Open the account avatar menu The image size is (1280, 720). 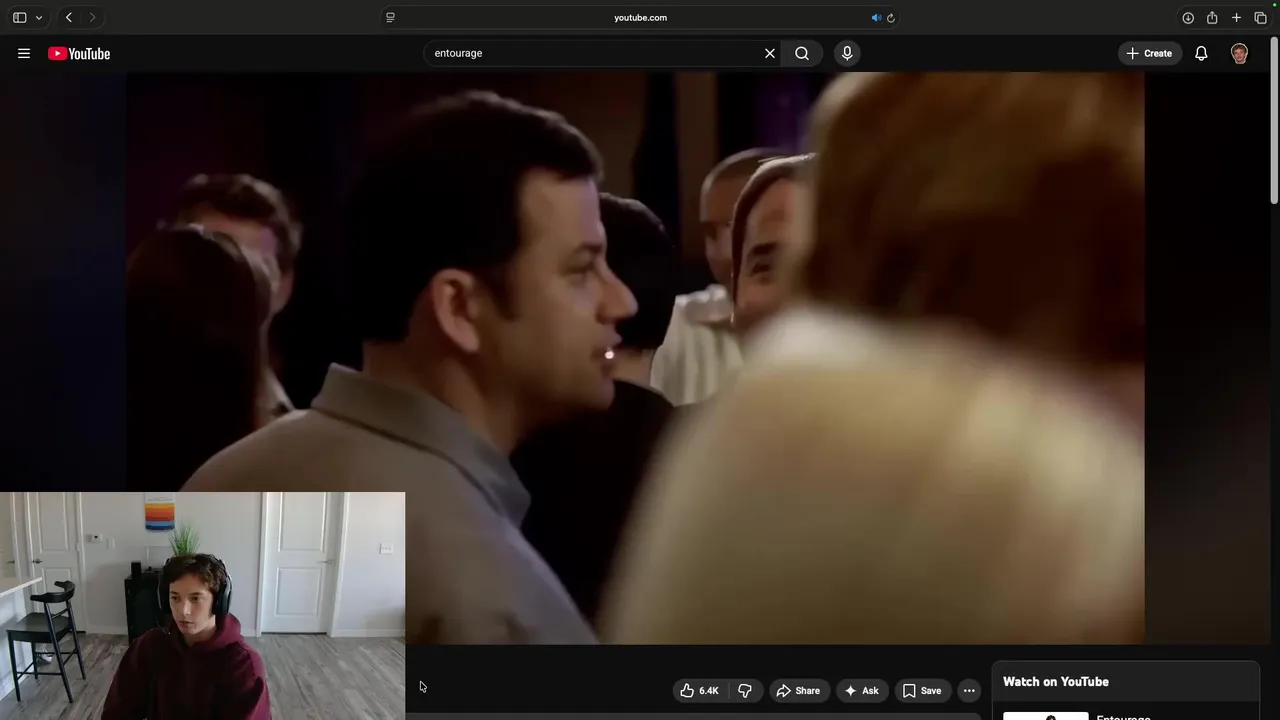(1240, 53)
